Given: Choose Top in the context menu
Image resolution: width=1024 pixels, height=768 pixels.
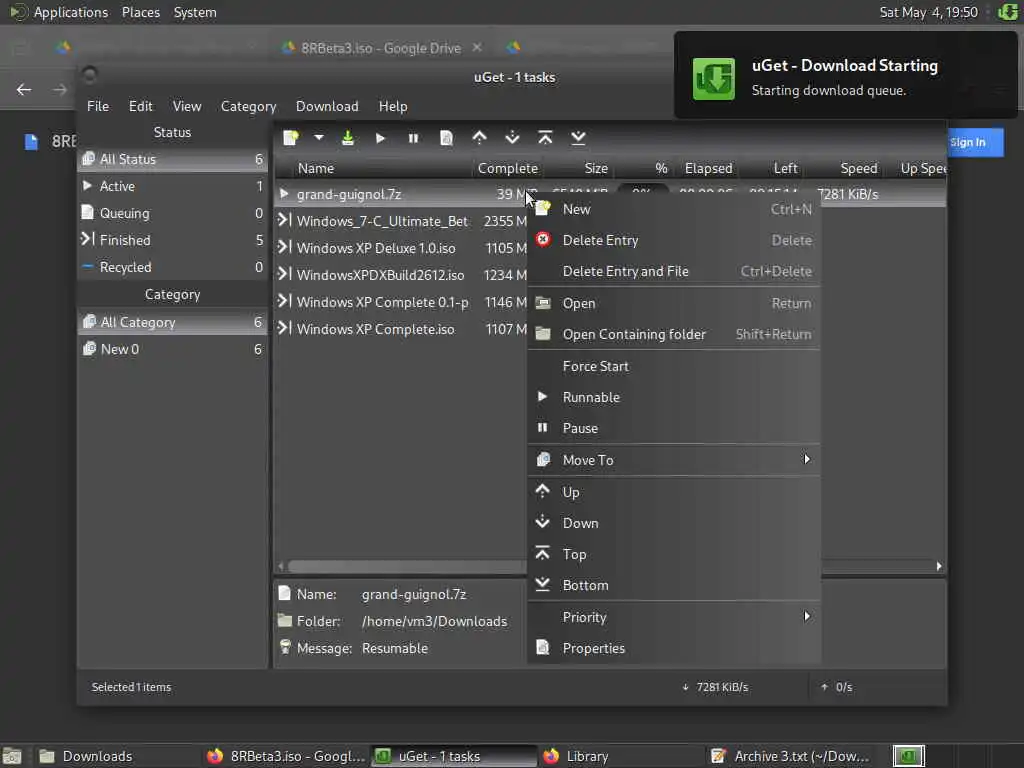Looking at the screenshot, I should click(673, 554).
